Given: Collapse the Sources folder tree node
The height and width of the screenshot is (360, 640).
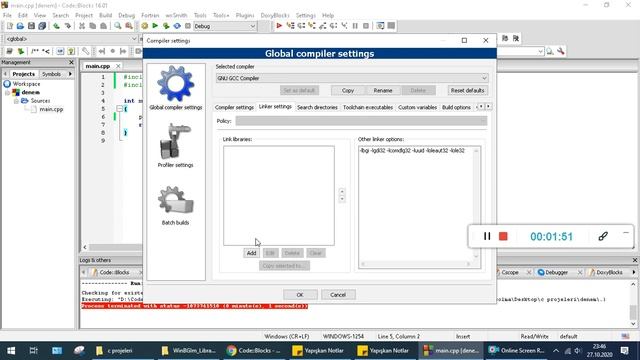Looking at the screenshot, I should (16, 101).
